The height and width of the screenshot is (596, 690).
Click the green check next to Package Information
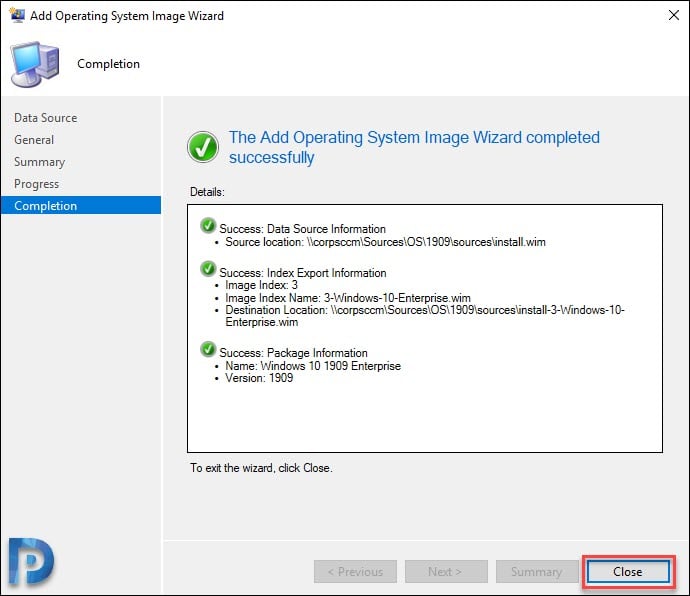(x=208, y=349)
